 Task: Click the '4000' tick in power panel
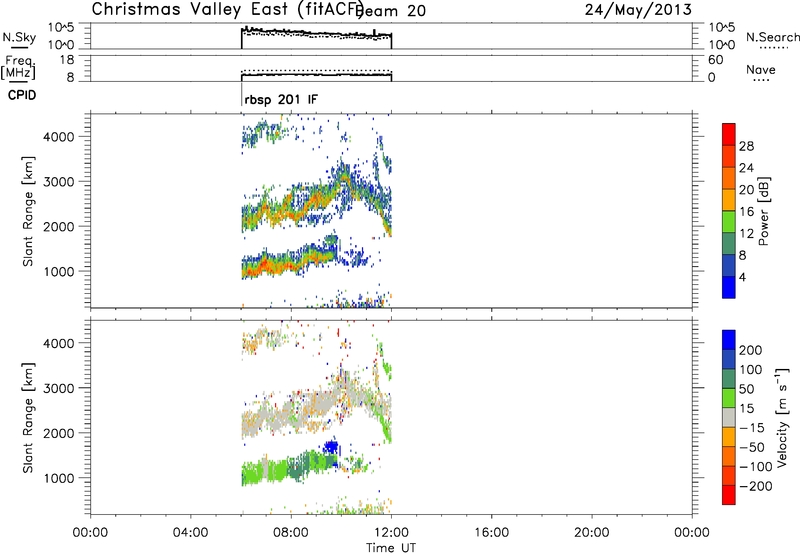coord(59,137)
